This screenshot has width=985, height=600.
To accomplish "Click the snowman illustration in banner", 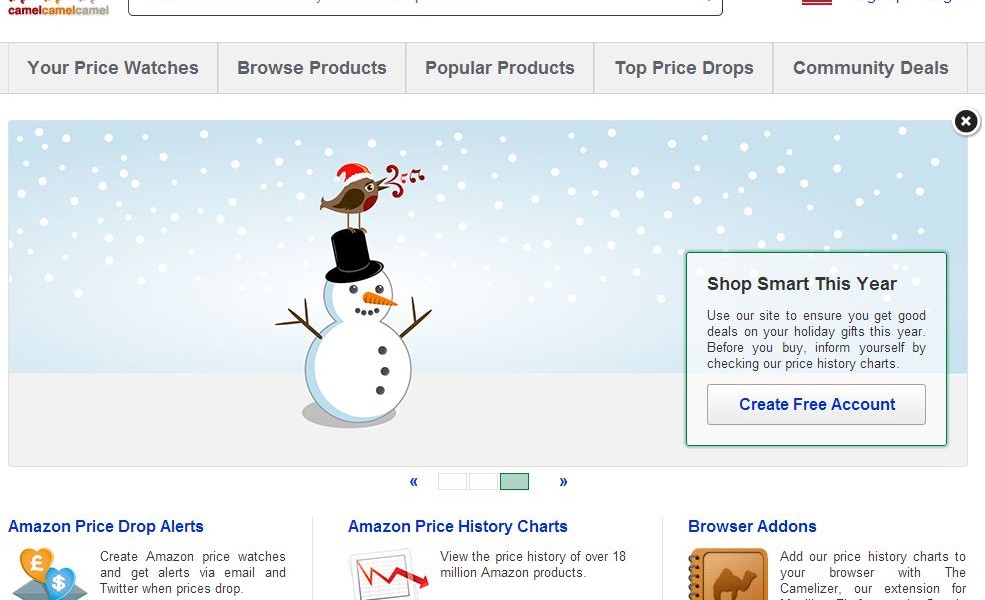I will point(354,327).
